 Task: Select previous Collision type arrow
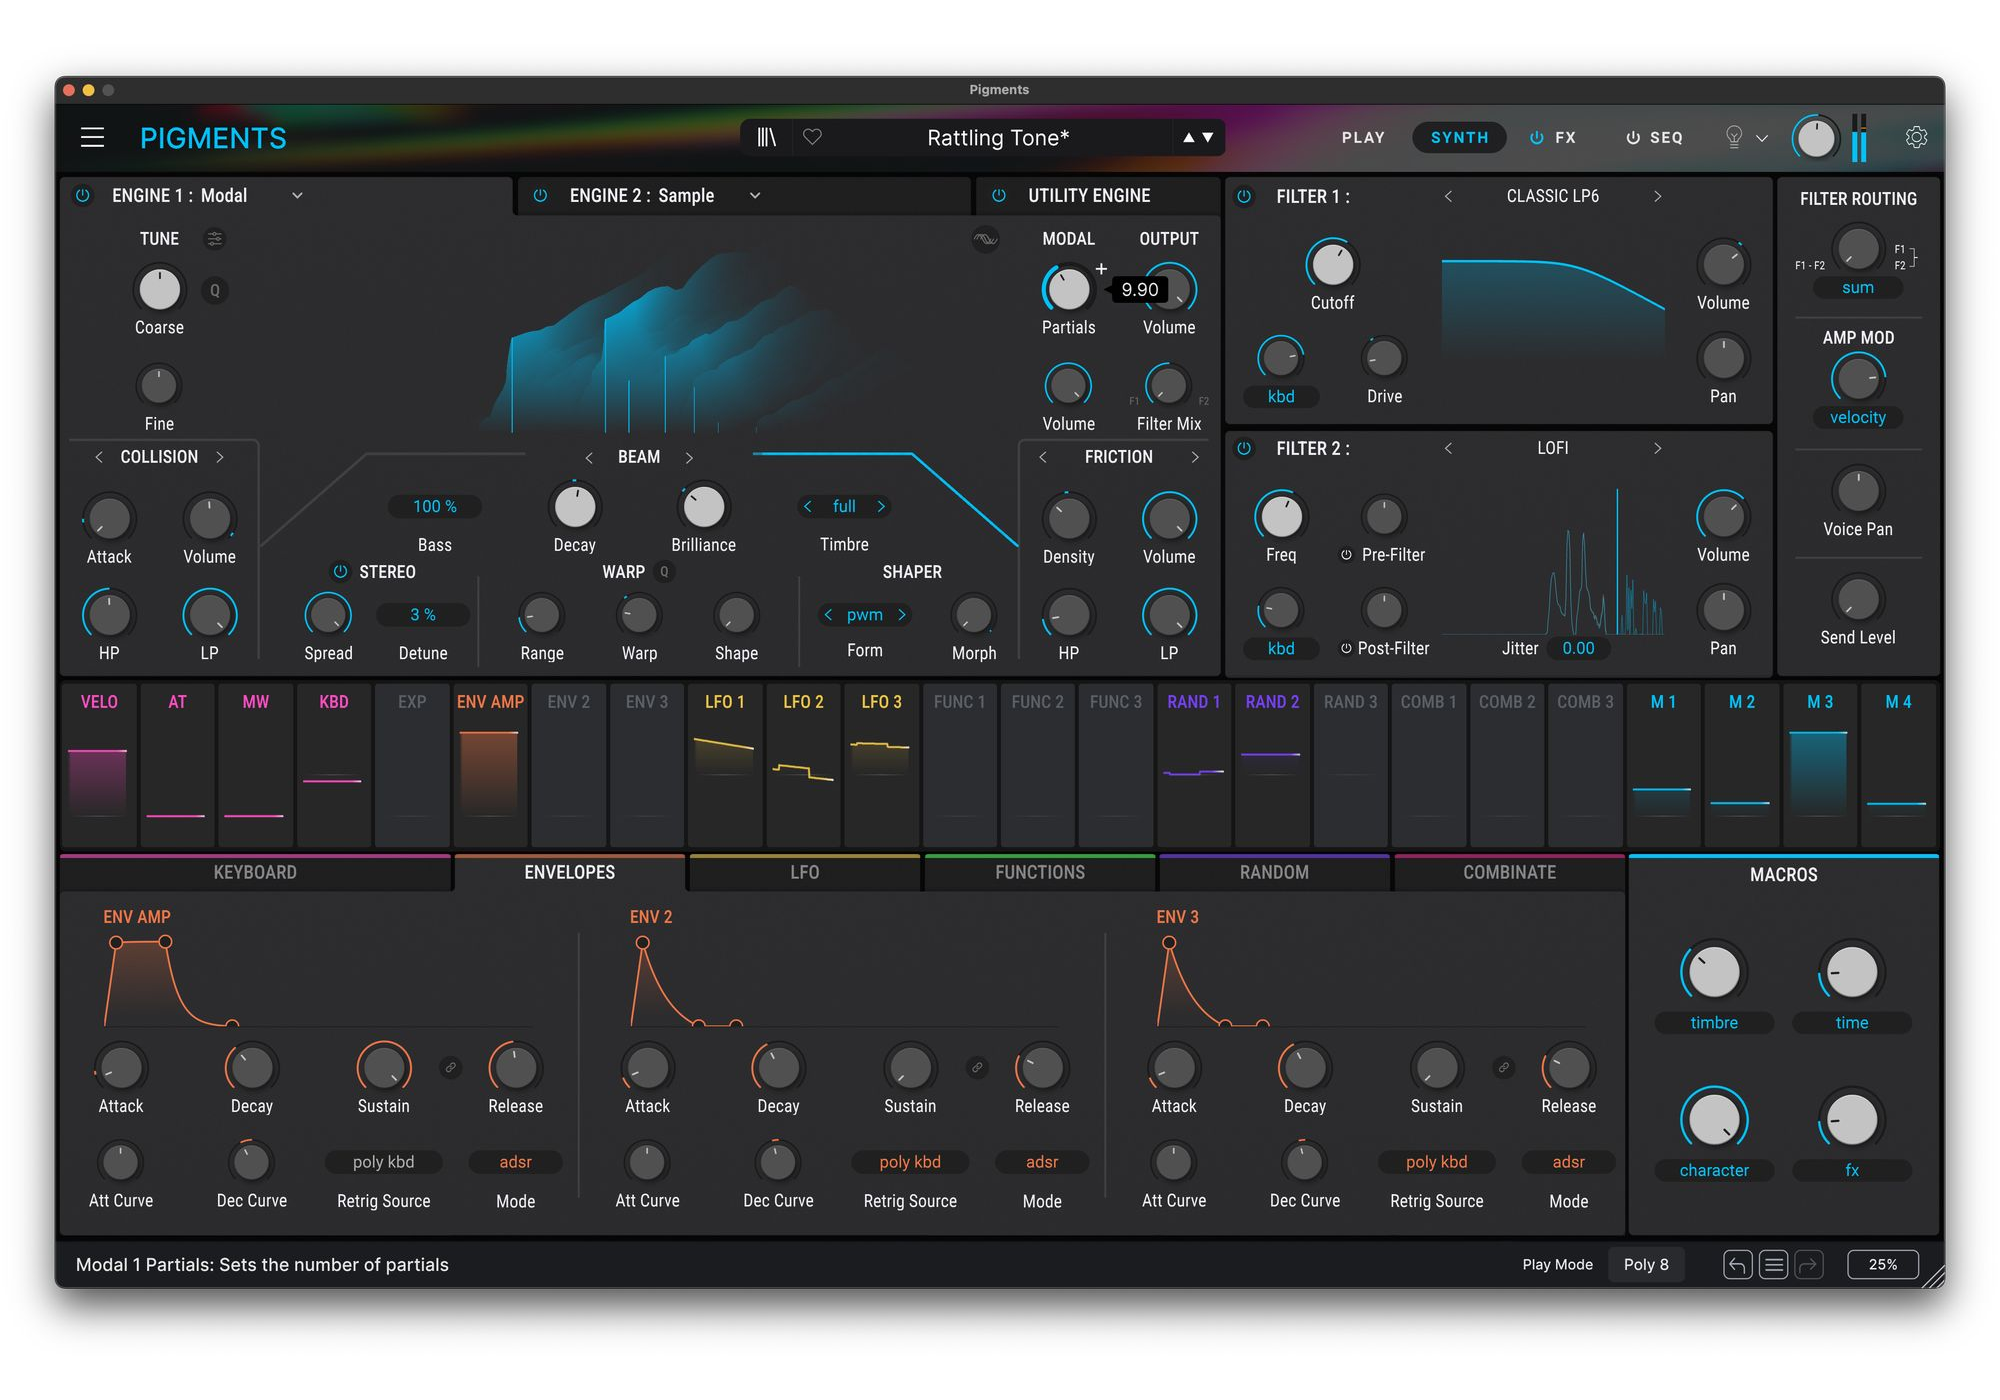[98, 457]
